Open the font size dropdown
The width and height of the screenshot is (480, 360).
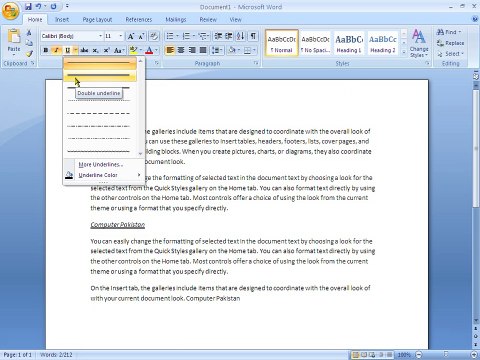[x=121, y=36]
